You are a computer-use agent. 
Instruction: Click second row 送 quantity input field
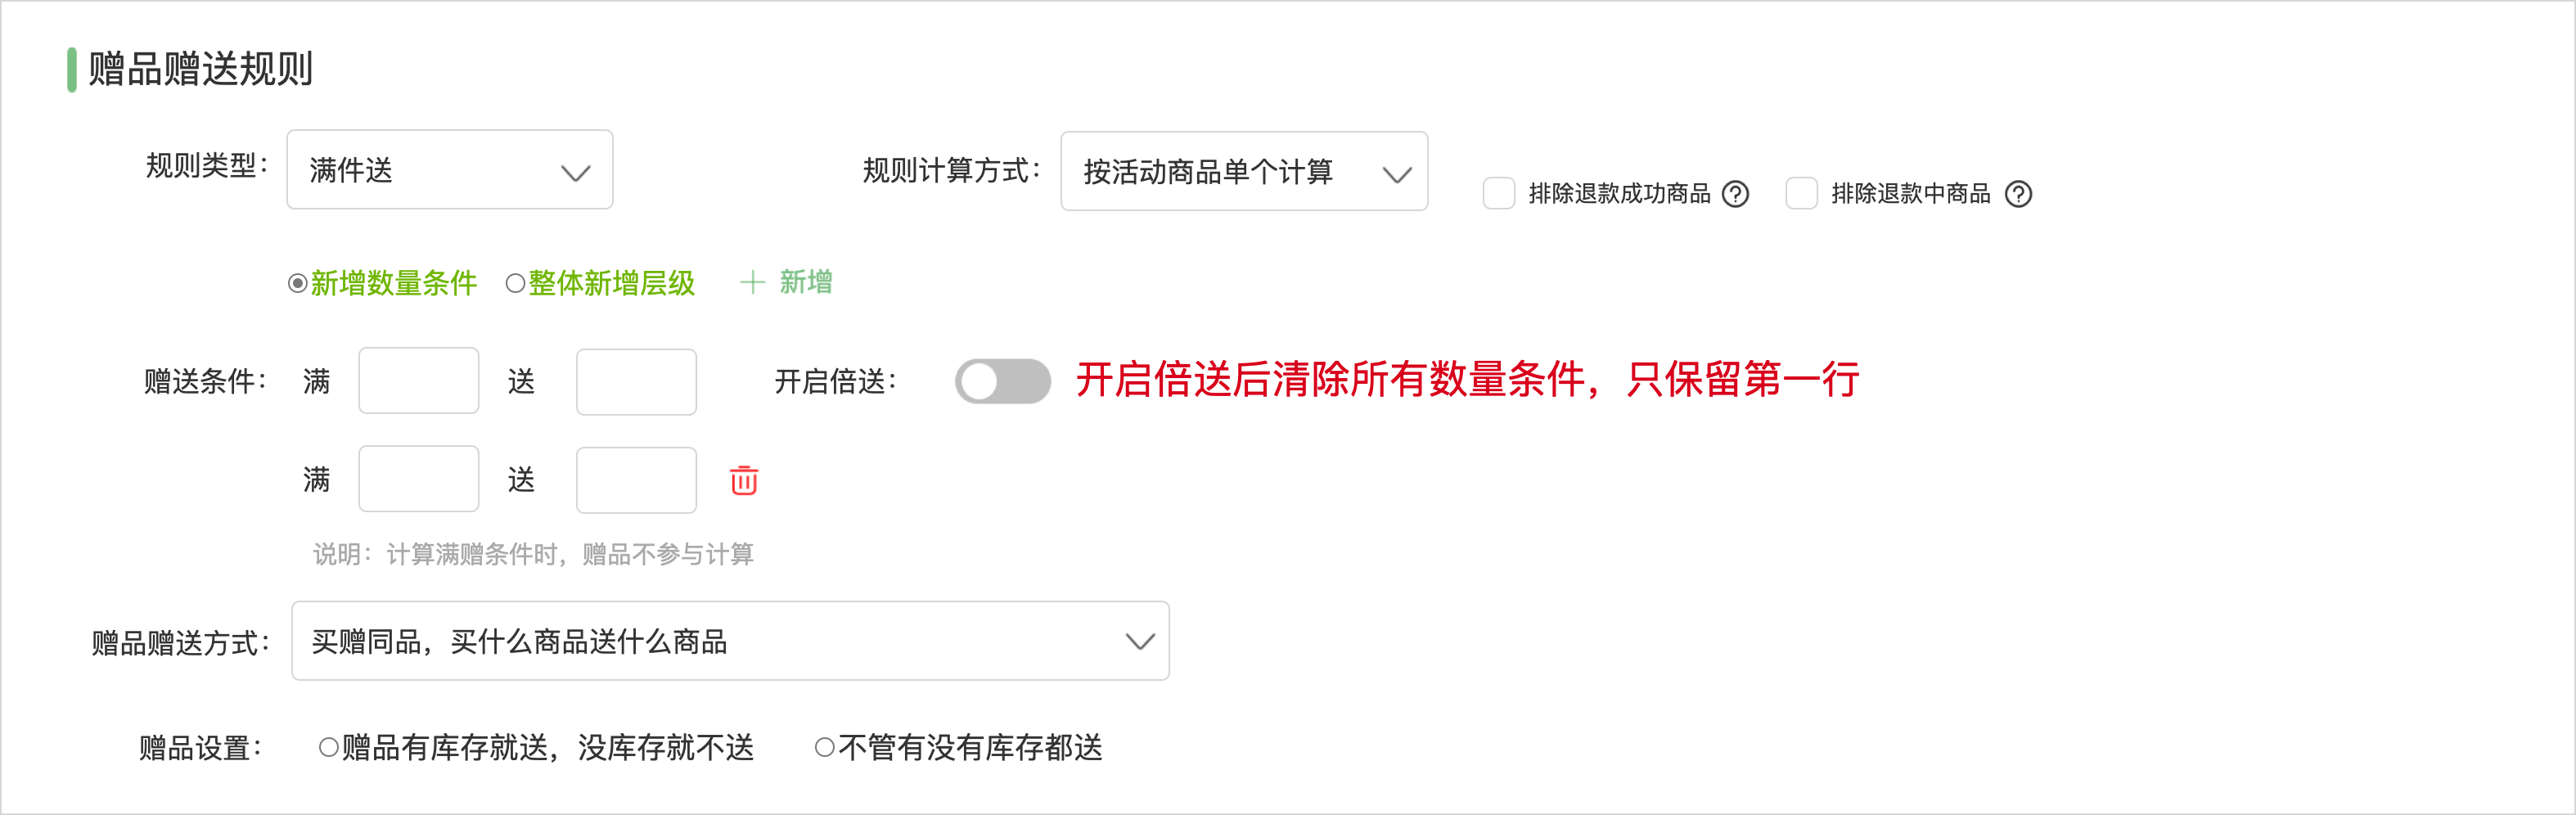tap(636, 480)
